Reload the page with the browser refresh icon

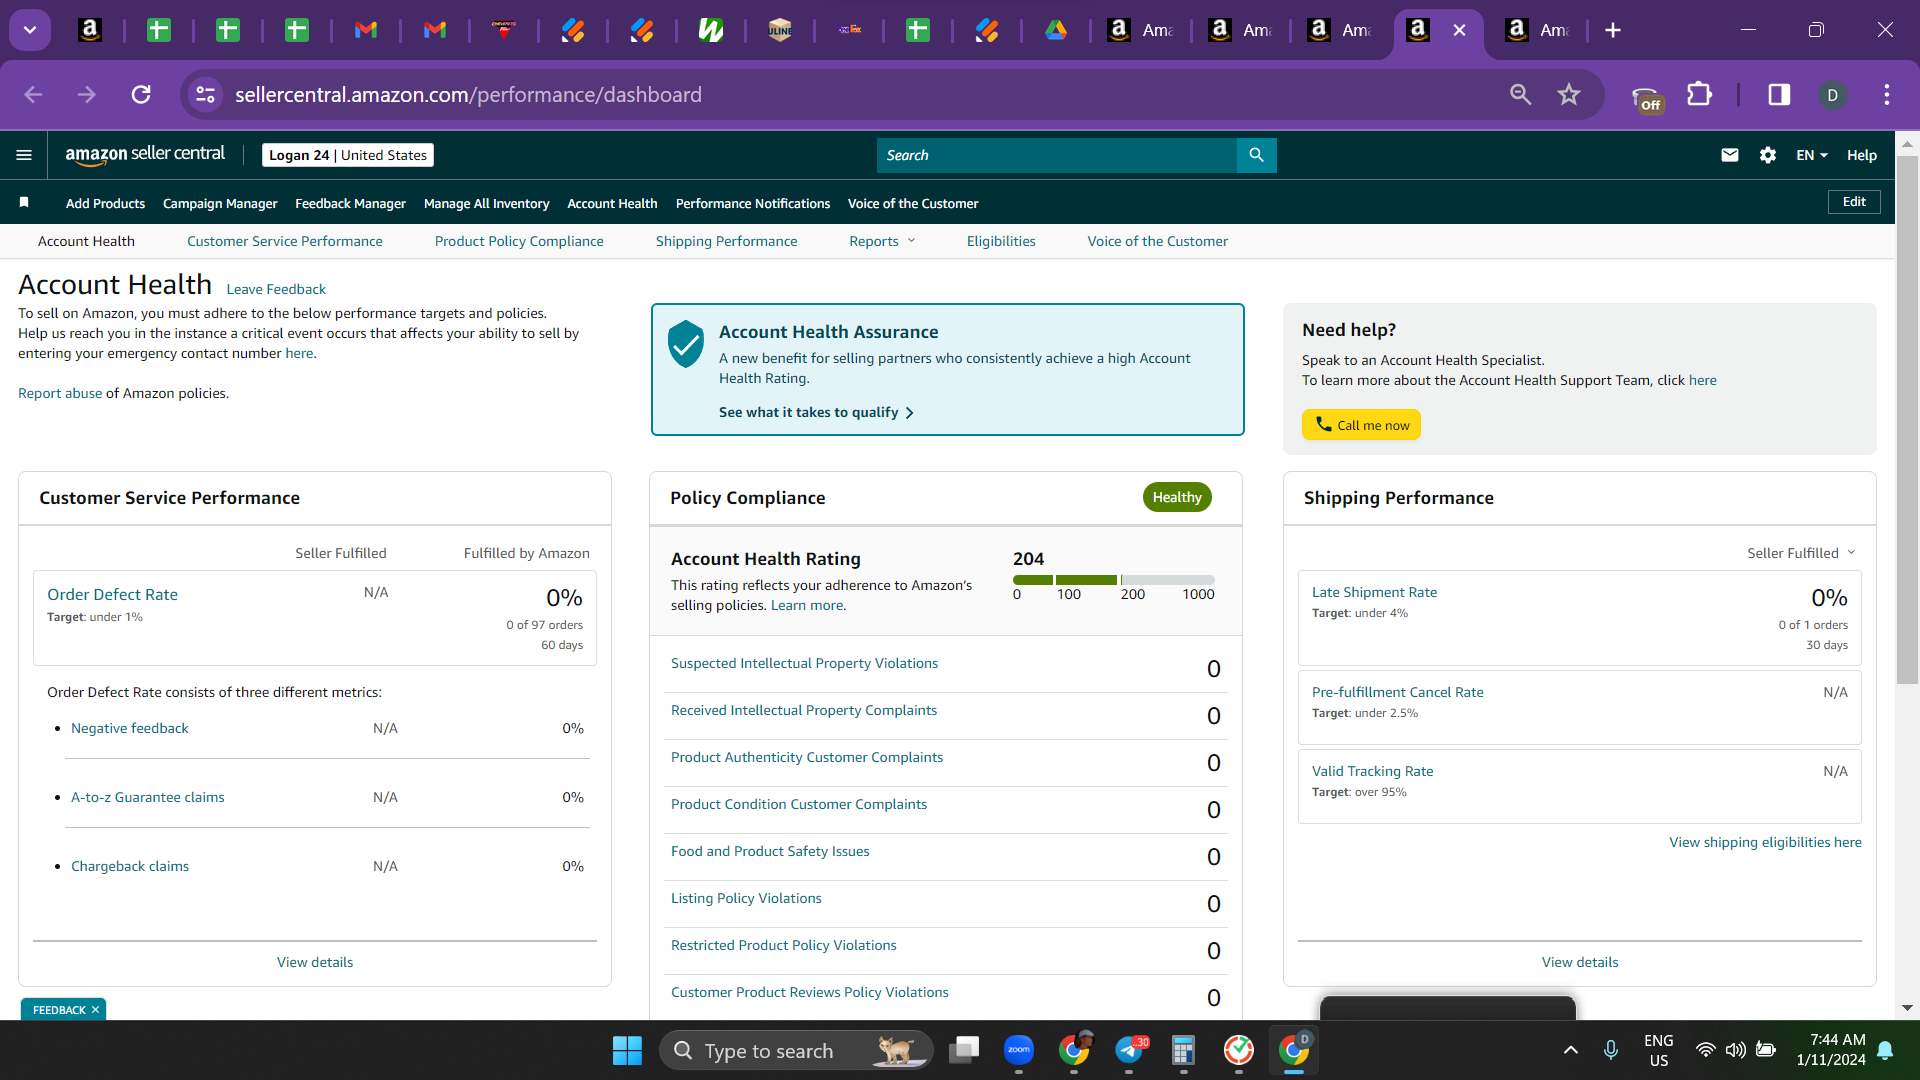(x=141, y=94)
